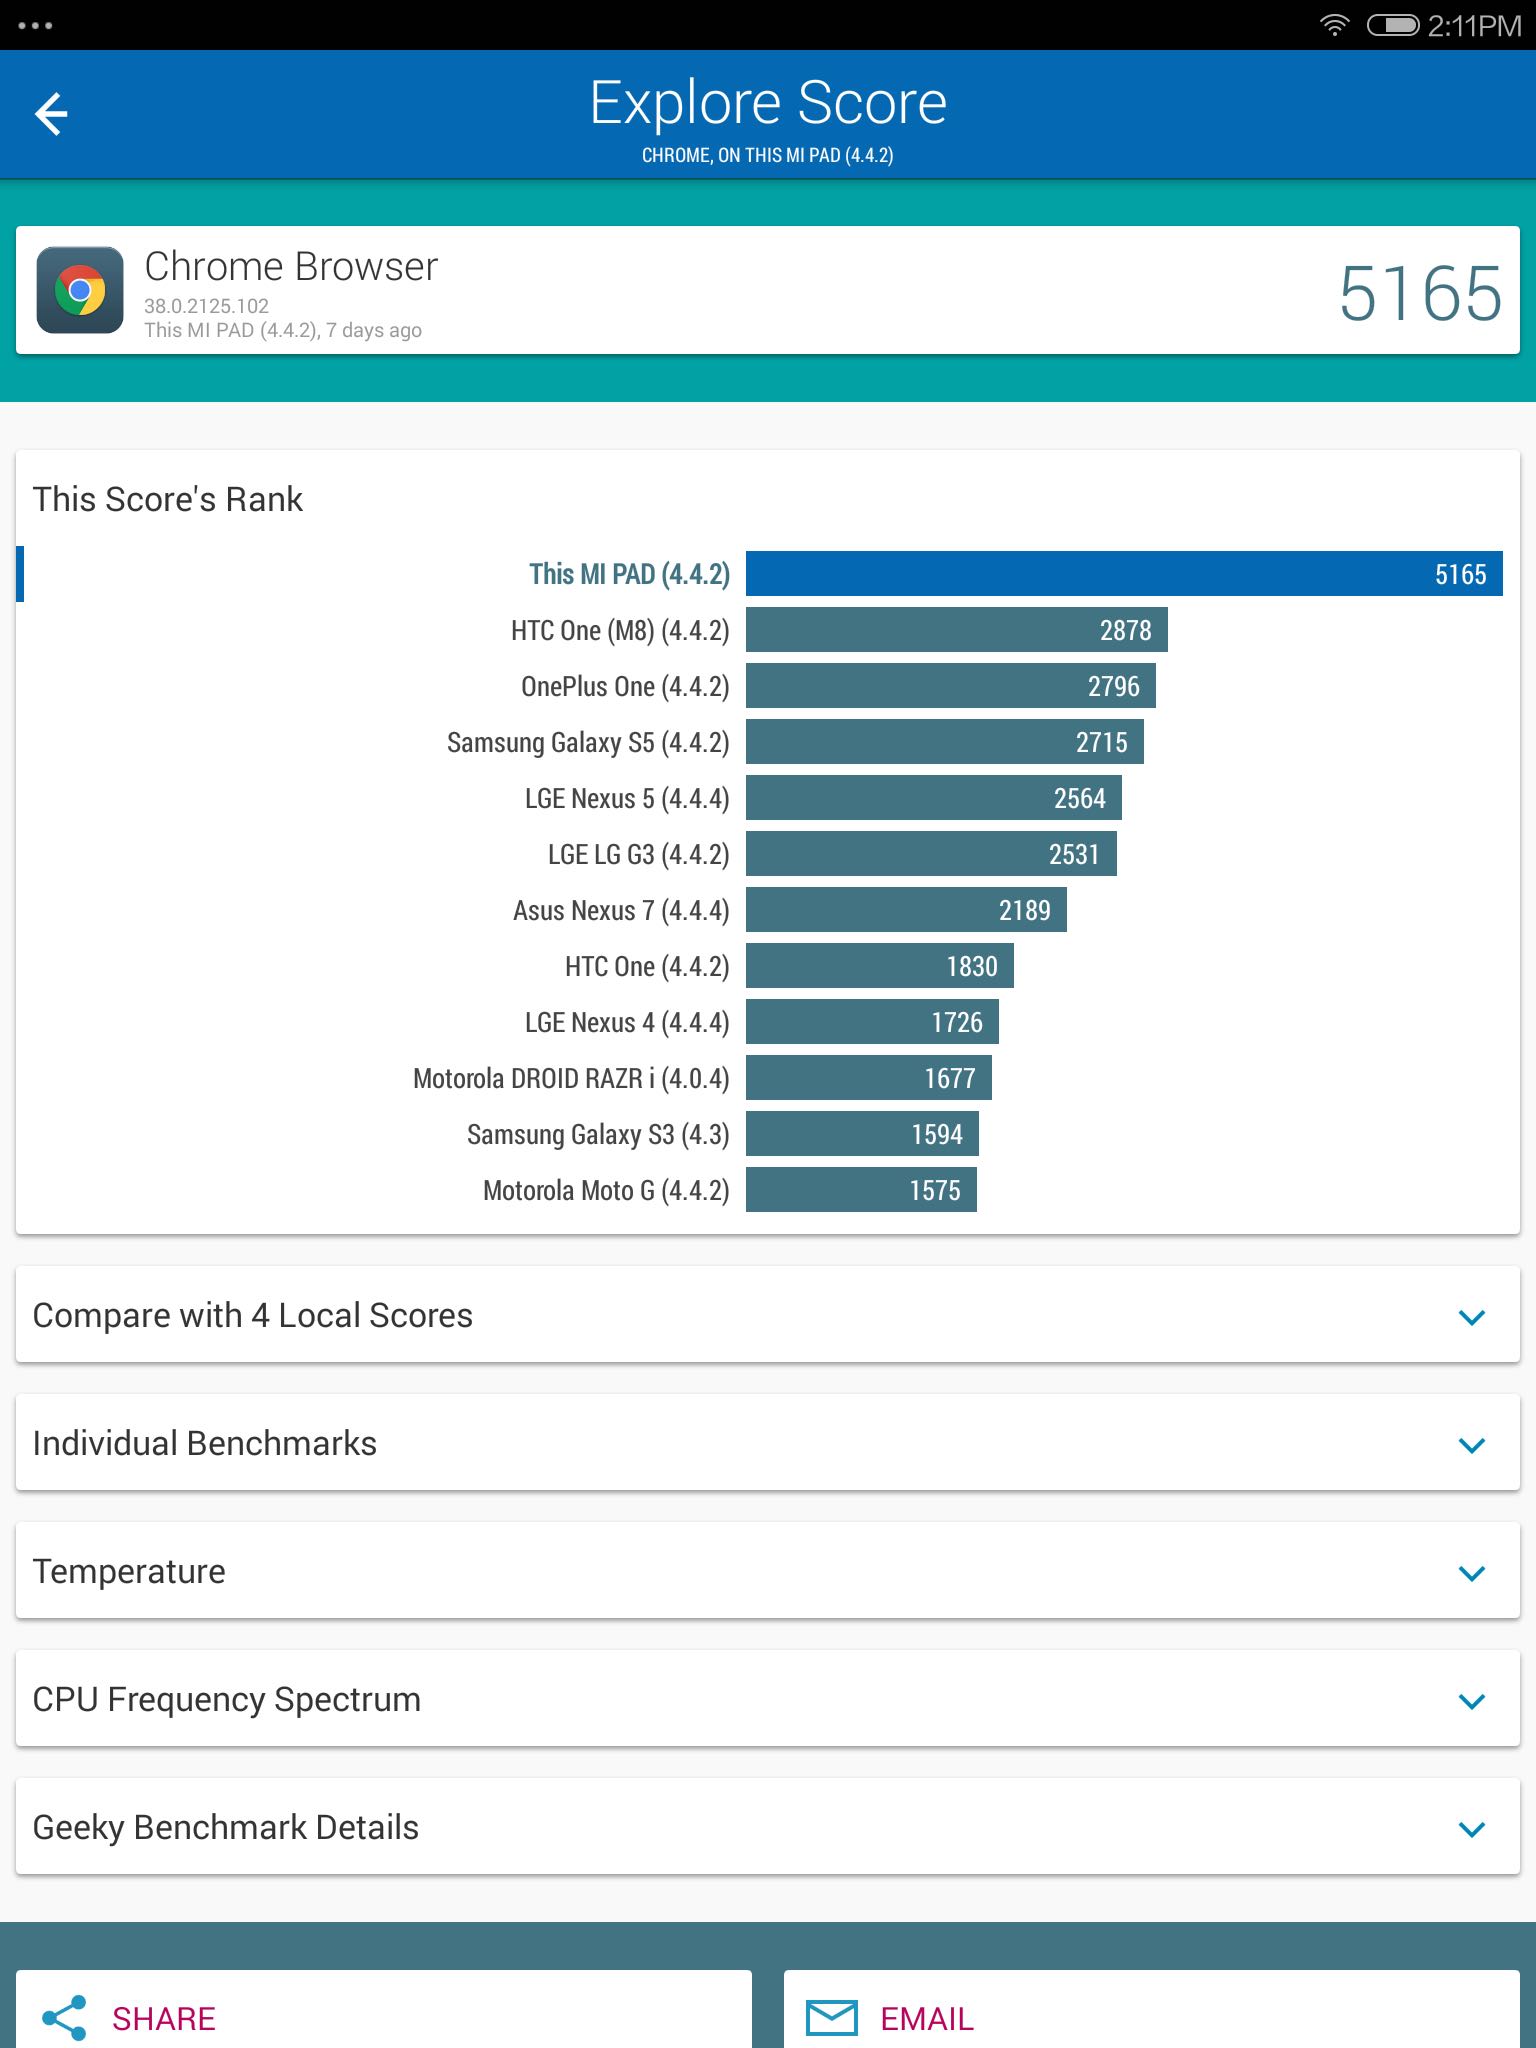Select the This MI PAD 5165 bar

[1124, 574]
